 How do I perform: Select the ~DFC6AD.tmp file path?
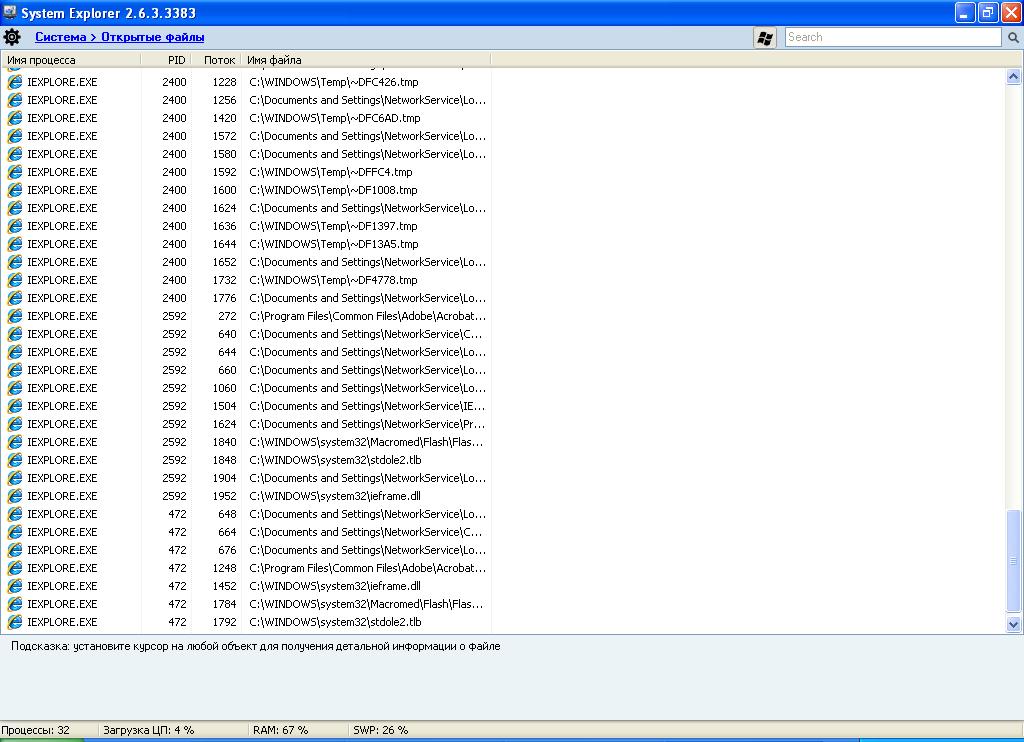tap(335, 118)
